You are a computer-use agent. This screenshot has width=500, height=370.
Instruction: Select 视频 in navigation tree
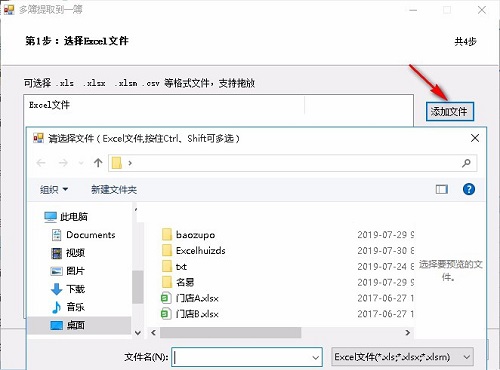pyautogui.click(x=68, y=253)
